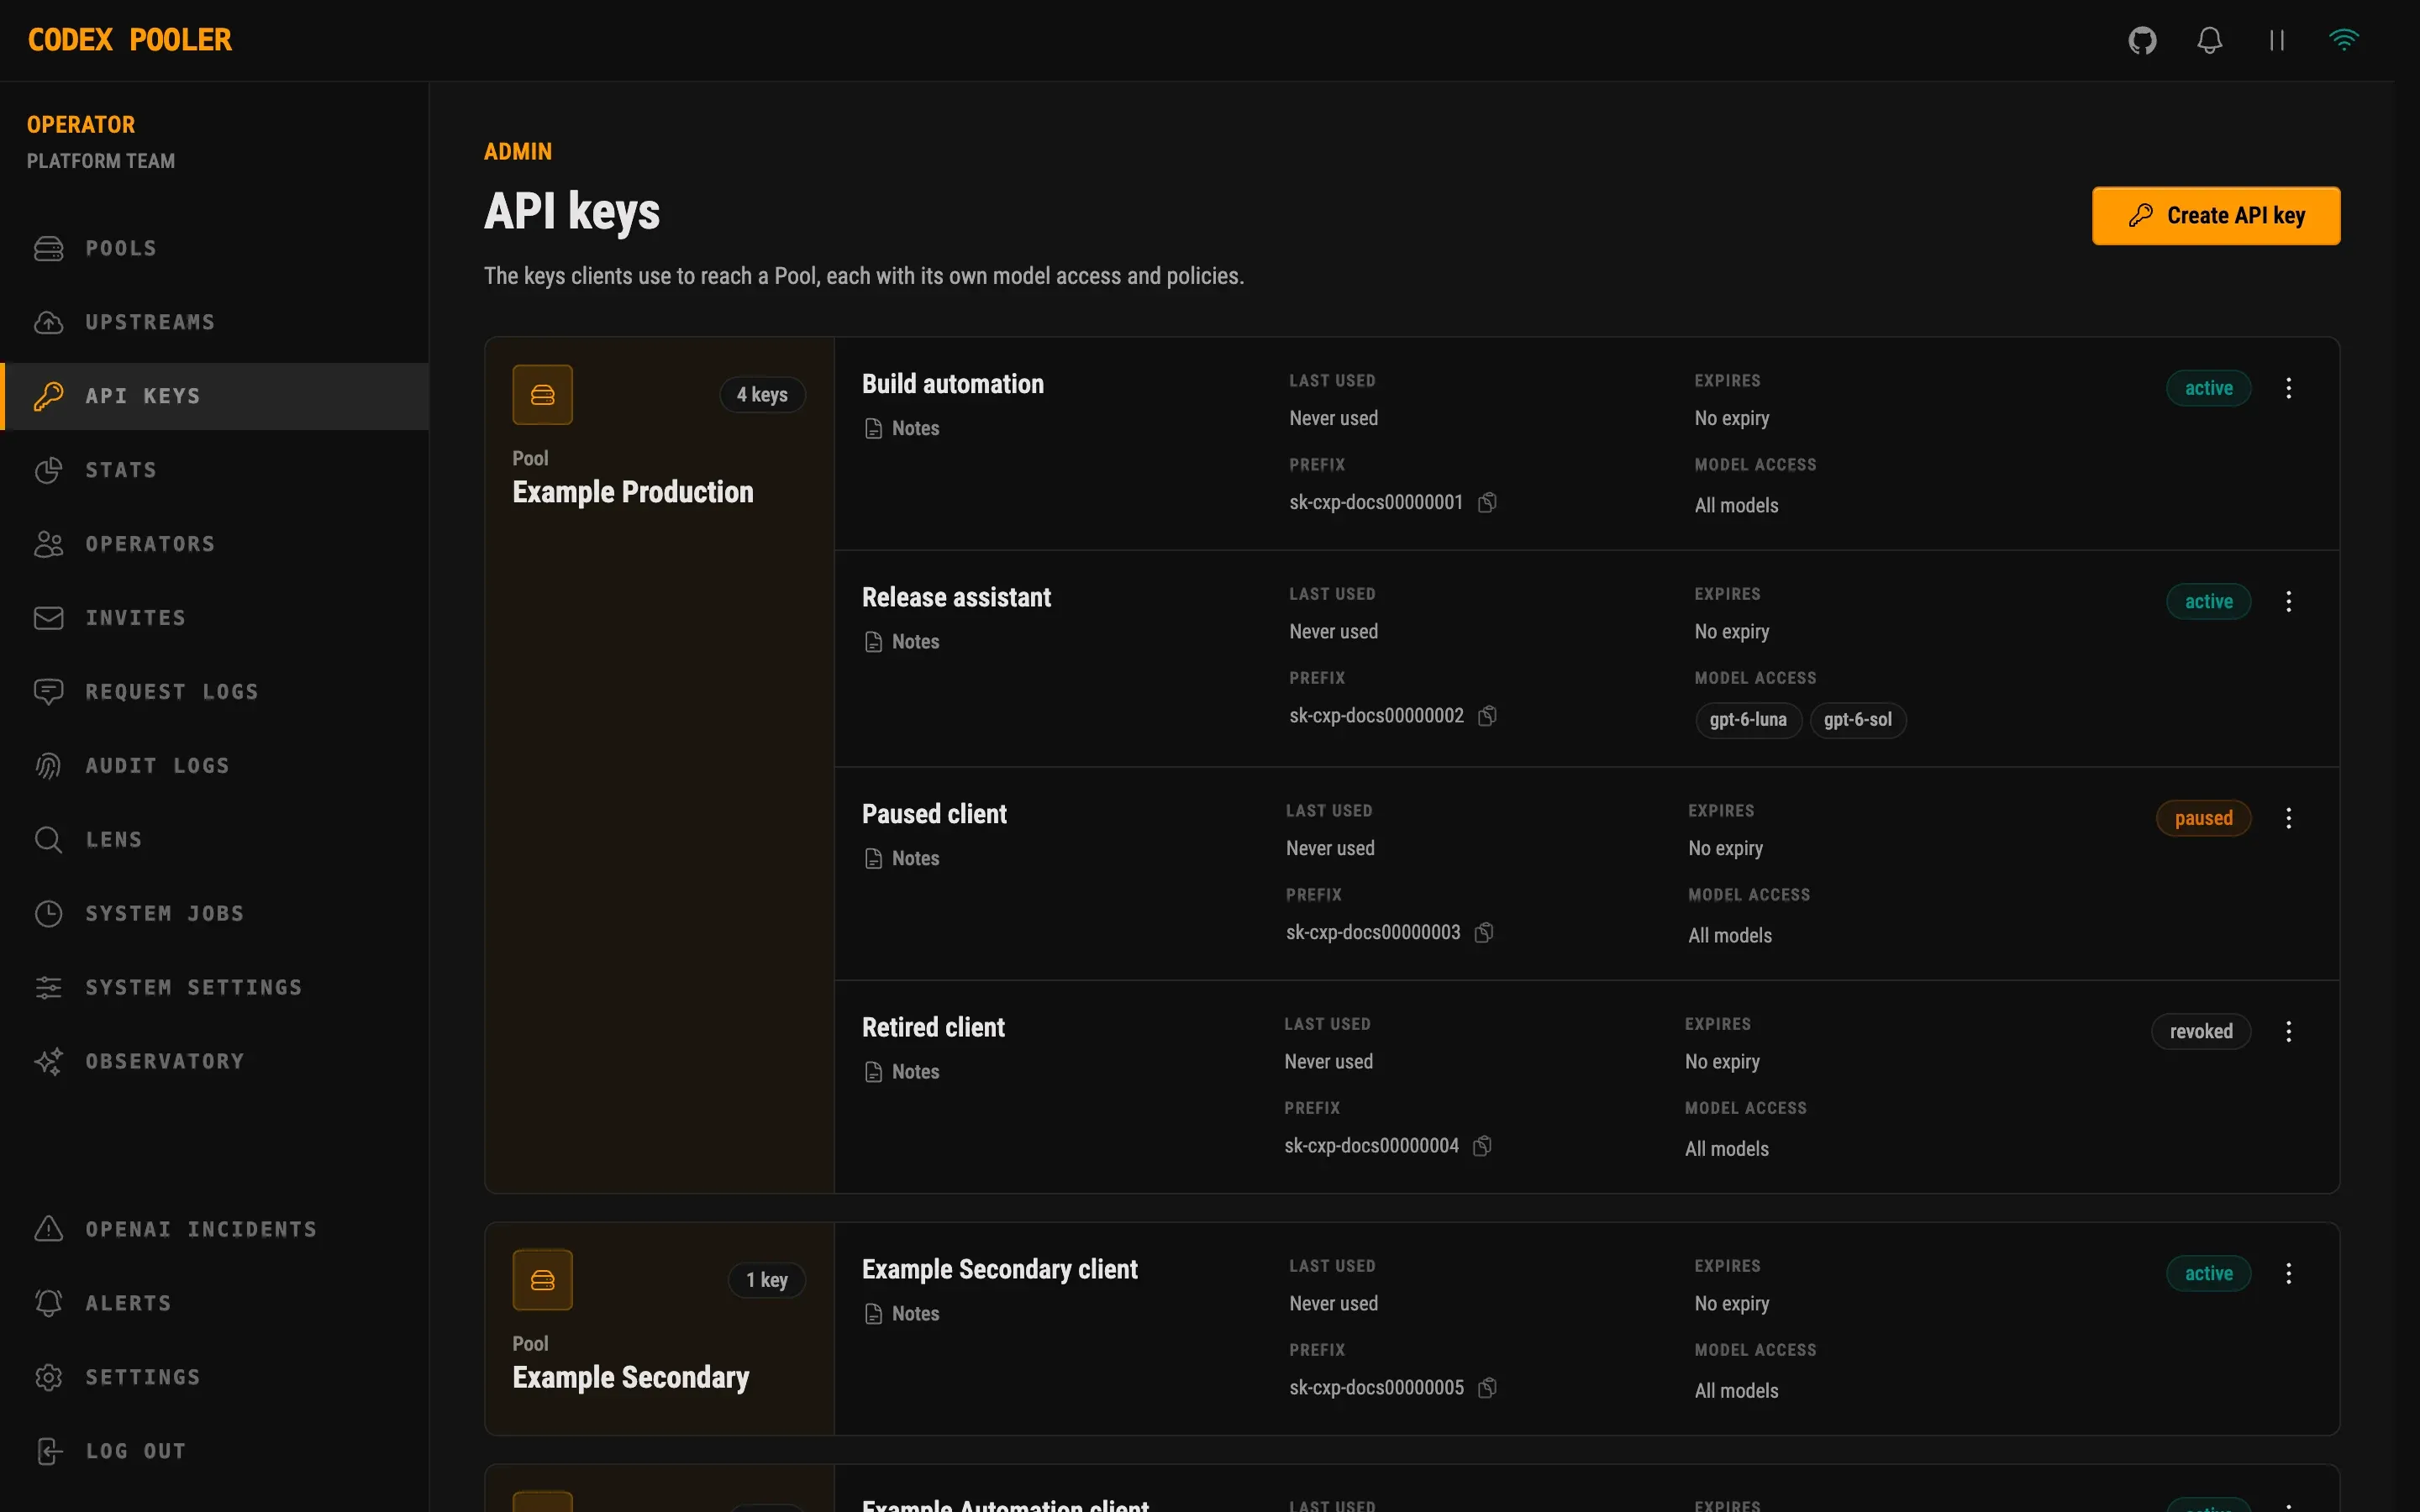Open Notes for Release assistant key
2420x1512 pixels.
pos(902,642)
